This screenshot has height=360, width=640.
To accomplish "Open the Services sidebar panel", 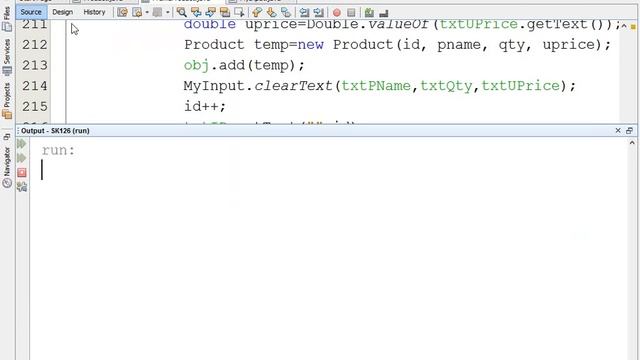I will [7, 57].
